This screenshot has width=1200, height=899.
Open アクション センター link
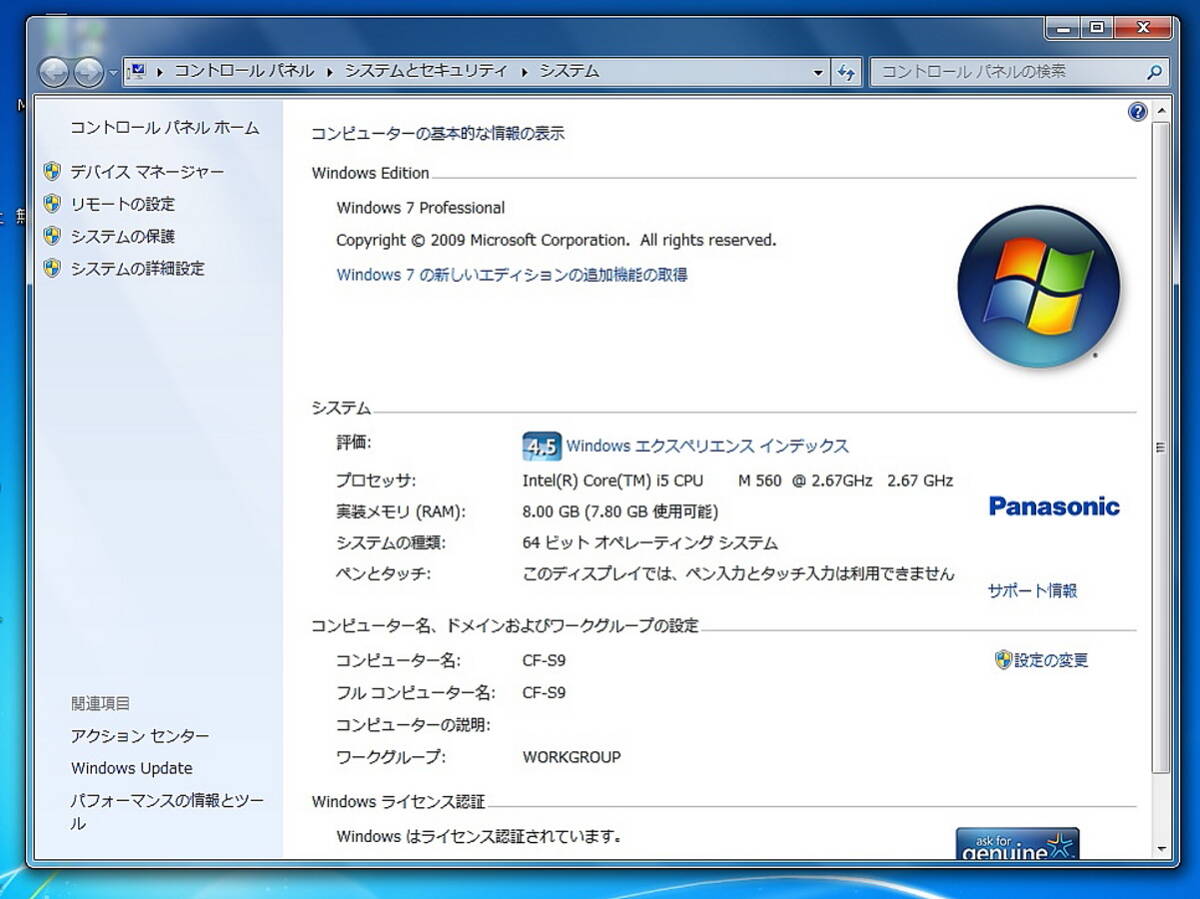[x=140, y=736]
